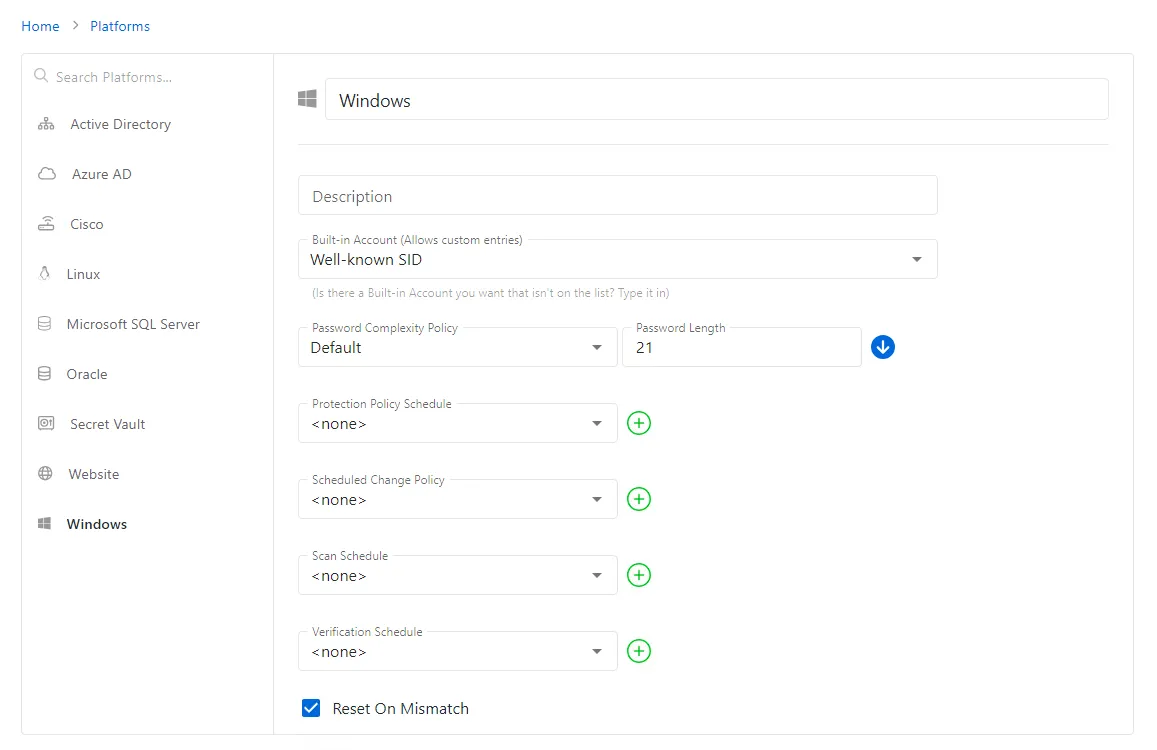This screenshot has height=750, width=1157.
Task: Uncheck Reset On Mismatch checkbox
Action: pyautogui.click(x=311, y=708)
